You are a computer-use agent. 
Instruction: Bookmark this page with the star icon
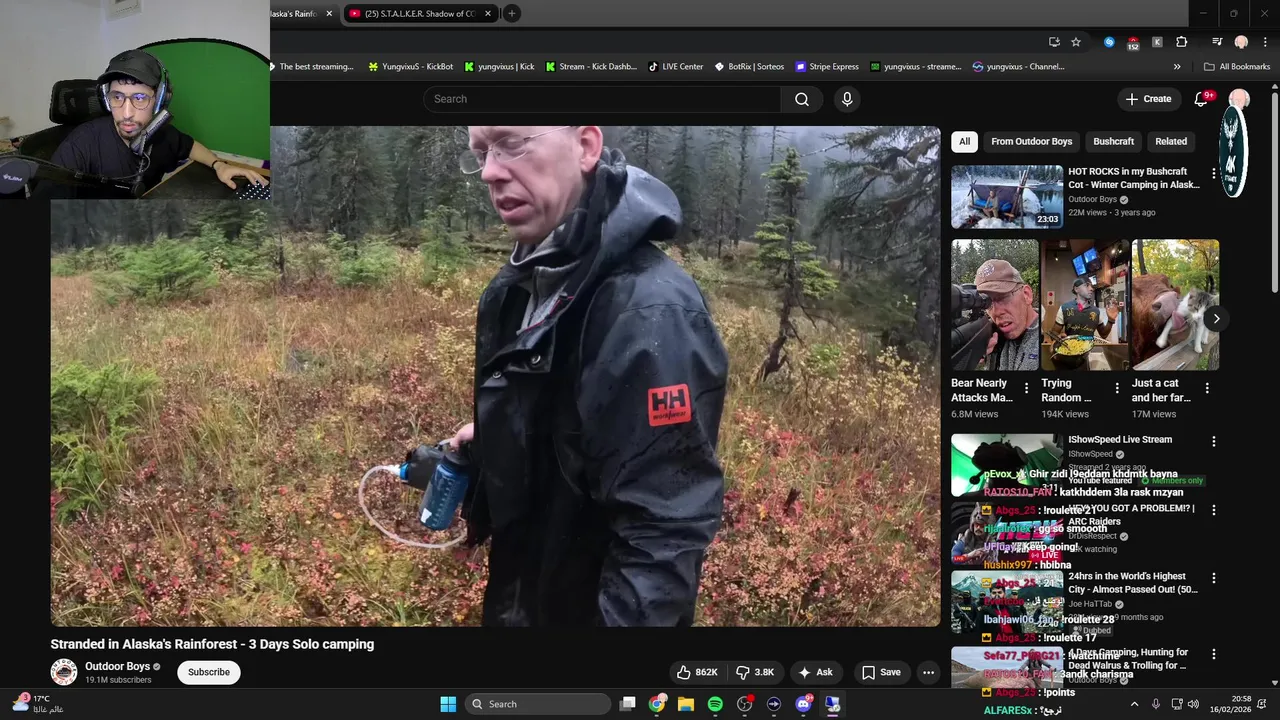(1076, 42)
